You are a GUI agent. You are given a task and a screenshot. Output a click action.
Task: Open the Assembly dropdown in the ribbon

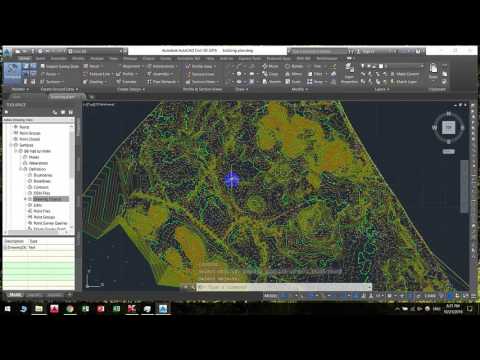tap(160, 74)
